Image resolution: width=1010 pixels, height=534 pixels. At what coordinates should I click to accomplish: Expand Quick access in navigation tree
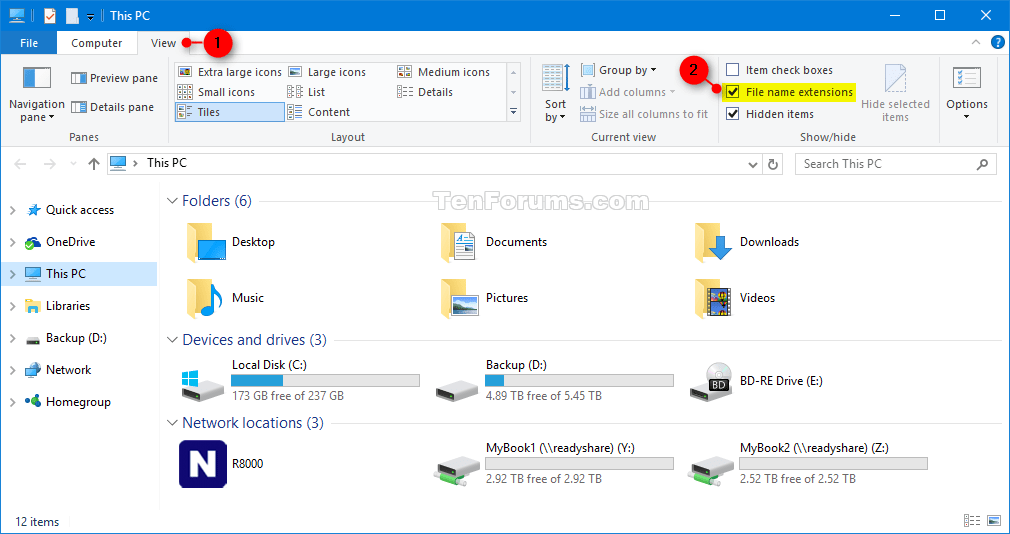13,210
